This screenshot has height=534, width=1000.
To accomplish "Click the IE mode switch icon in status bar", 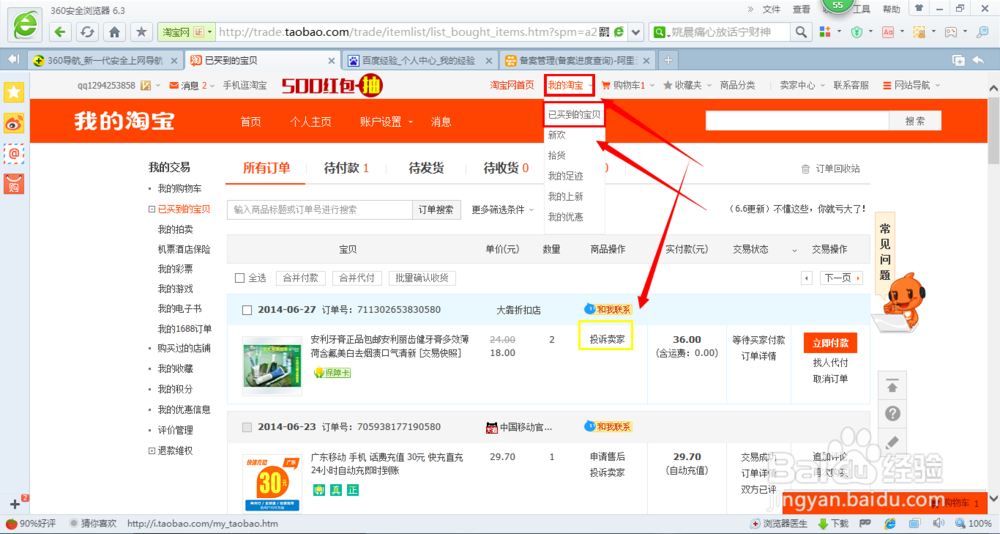I will [x=890, y=523].
